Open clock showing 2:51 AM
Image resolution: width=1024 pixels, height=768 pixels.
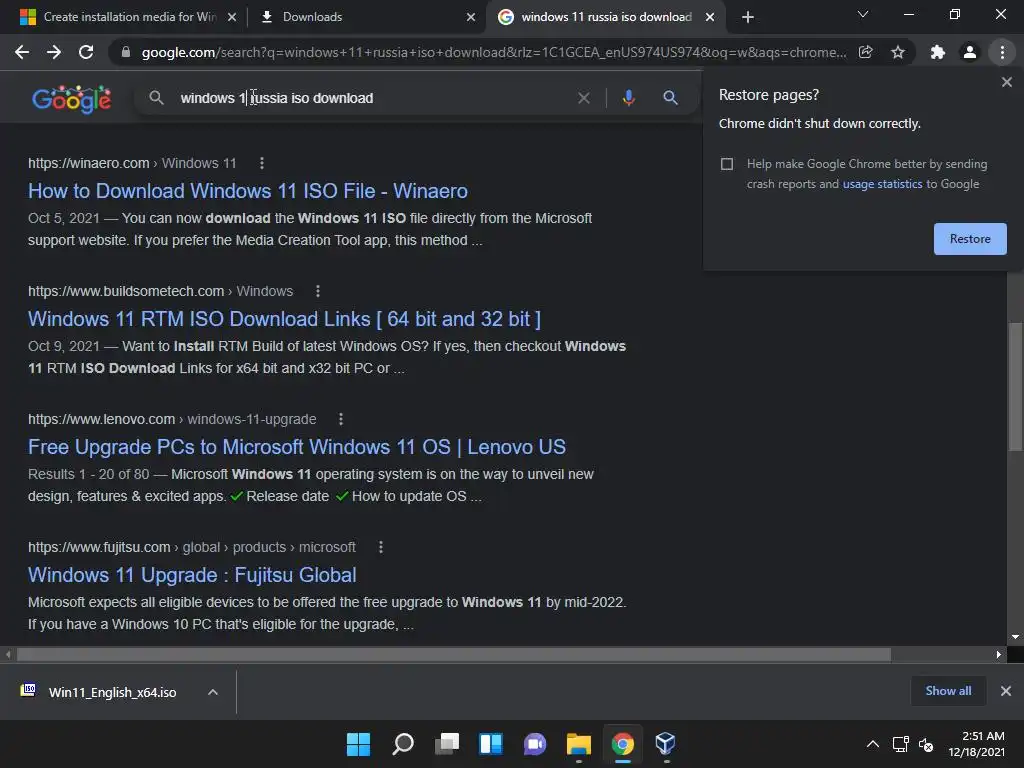(x=977, y=744)
